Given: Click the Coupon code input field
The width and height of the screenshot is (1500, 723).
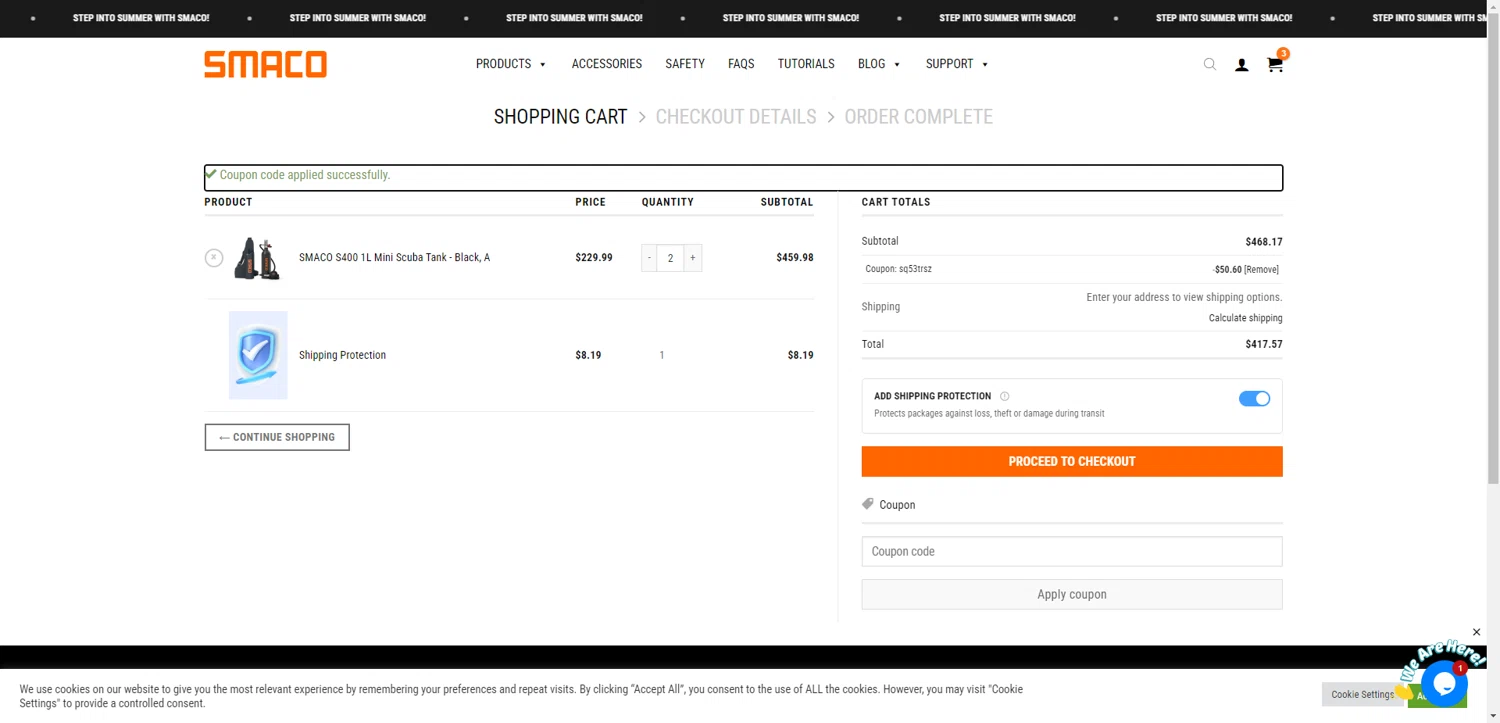Looking at the screenshot, I should click(1072, 551).
